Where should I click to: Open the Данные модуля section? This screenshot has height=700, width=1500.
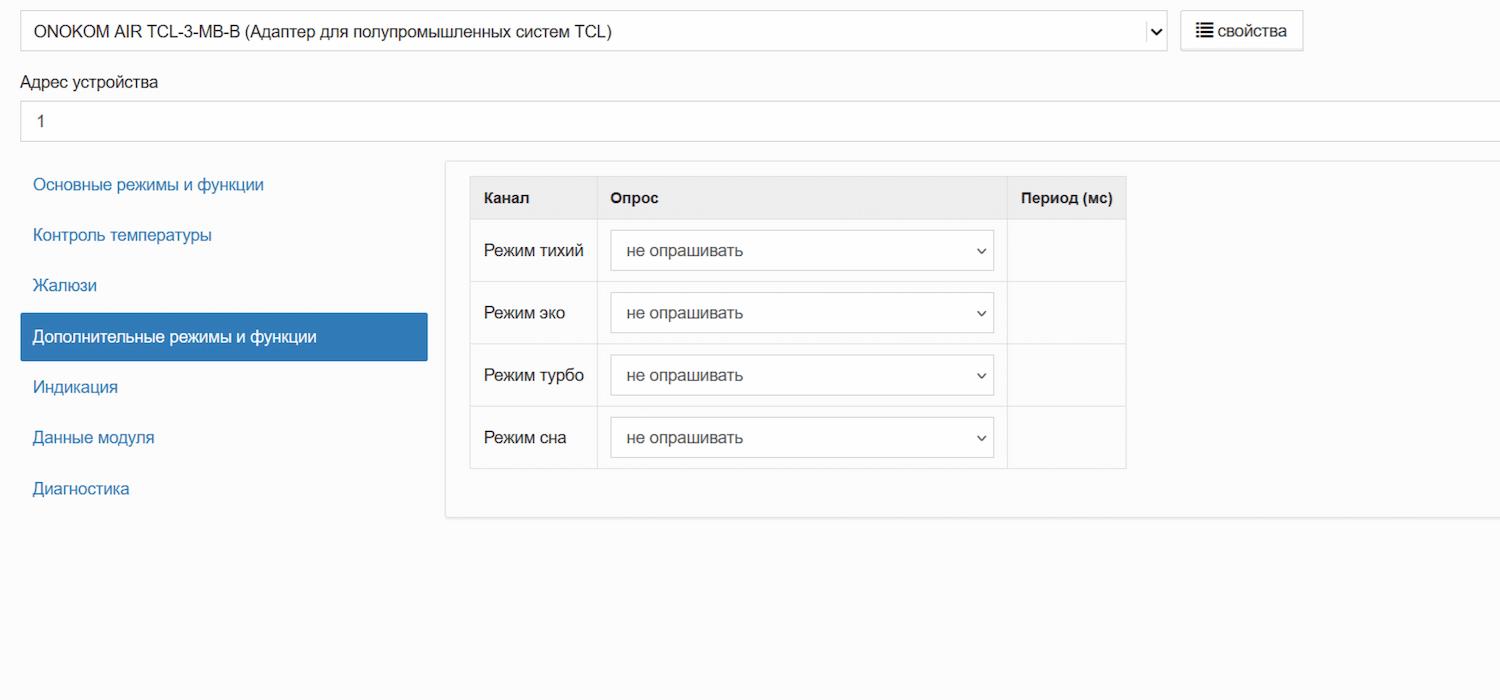point(93,437)
